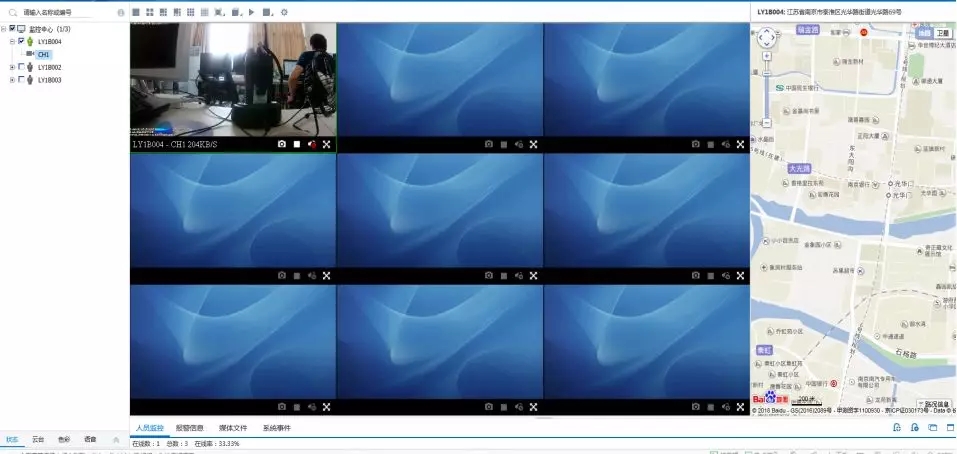957x454 pixels.
Task: Stop the LY1B004 CH1 video stream
Action: [297, 144]
